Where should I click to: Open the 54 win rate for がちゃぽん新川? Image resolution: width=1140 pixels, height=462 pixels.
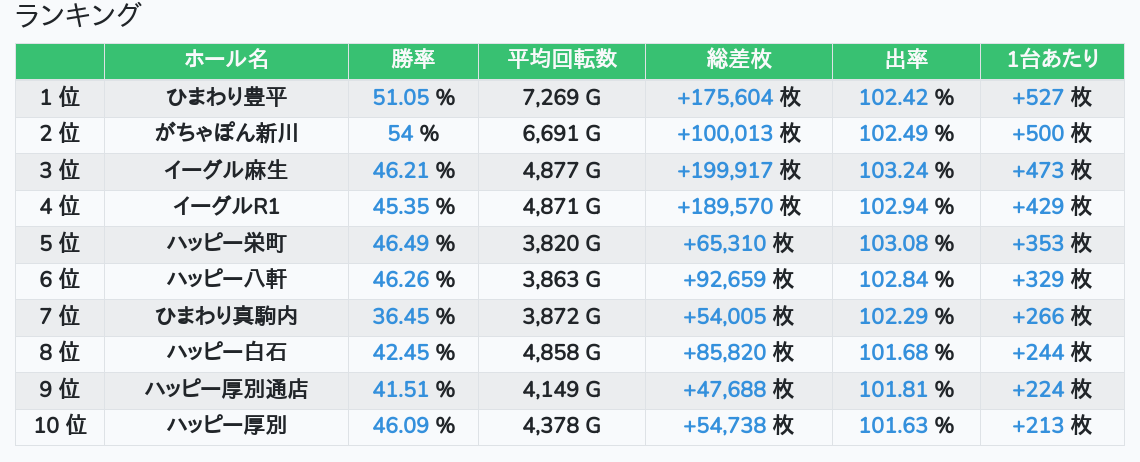(x=400, y=134)
